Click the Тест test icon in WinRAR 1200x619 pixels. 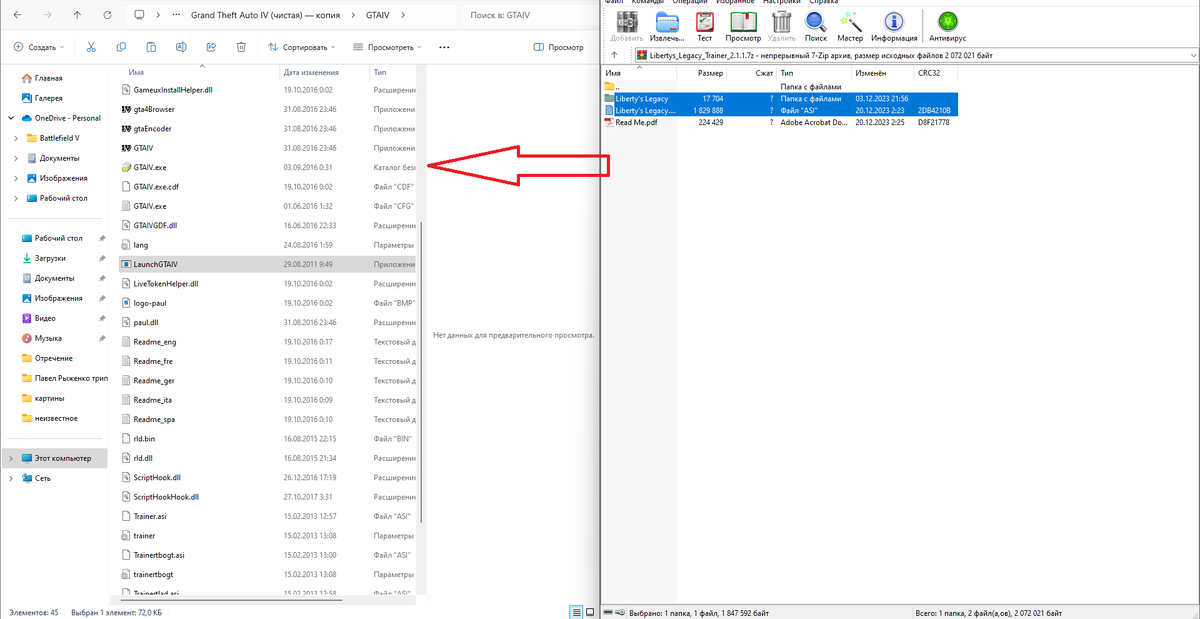(705, 25)
